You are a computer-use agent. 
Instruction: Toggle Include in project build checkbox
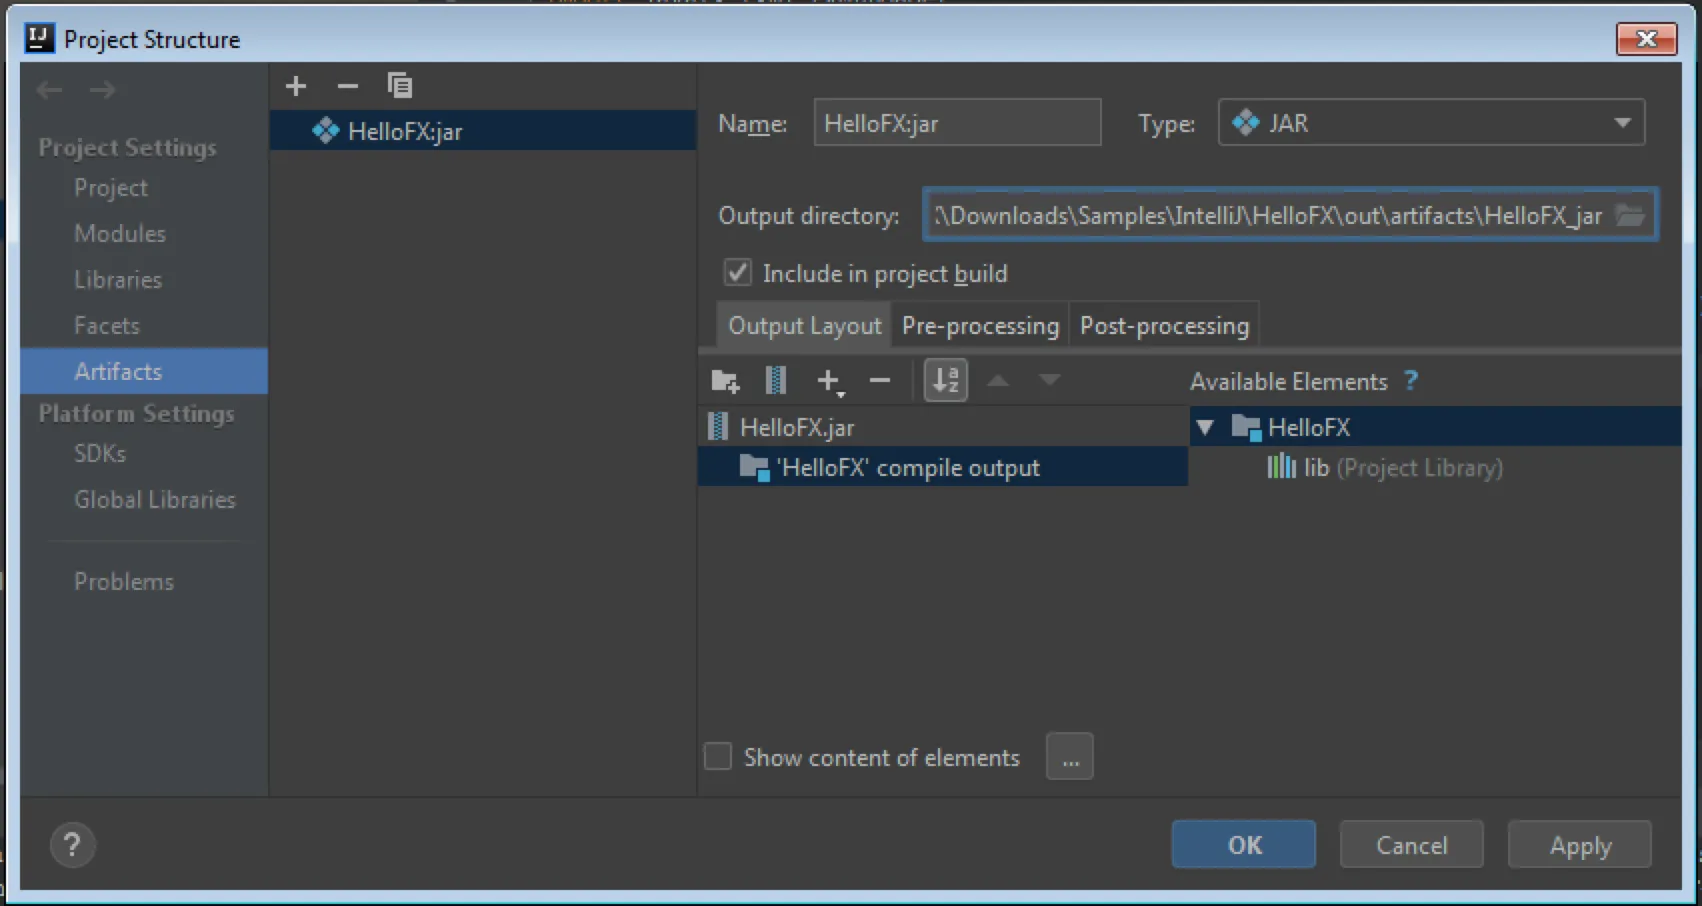coord(738,273)
